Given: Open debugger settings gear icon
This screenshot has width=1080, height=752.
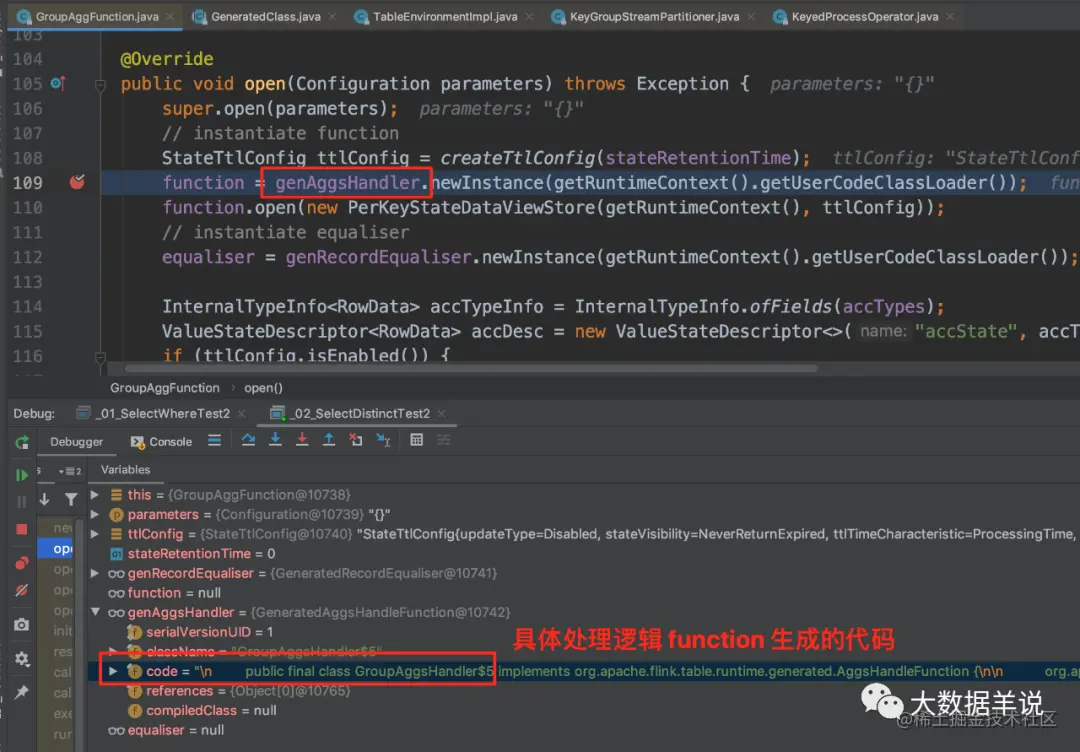Looking at the screenshot, I should coord(22,658).
